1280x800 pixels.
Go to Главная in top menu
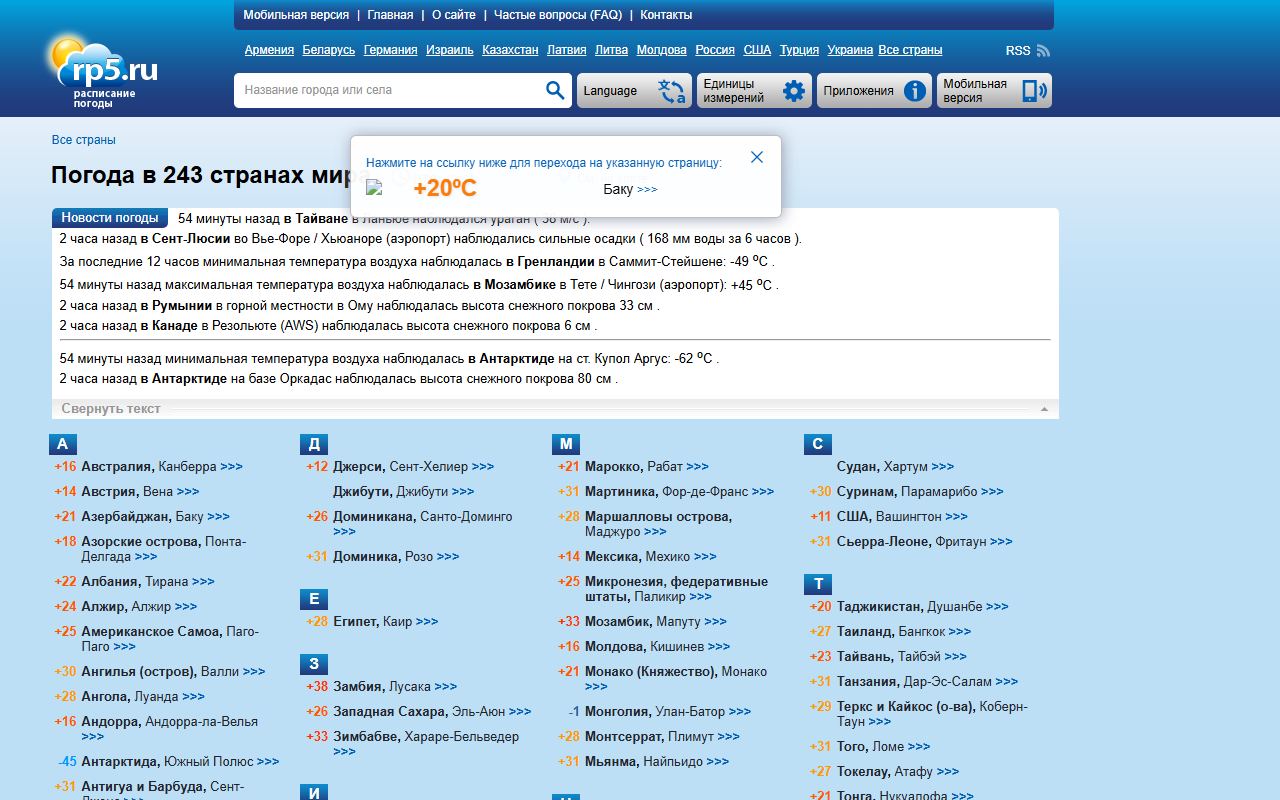(x=390, y=15)
